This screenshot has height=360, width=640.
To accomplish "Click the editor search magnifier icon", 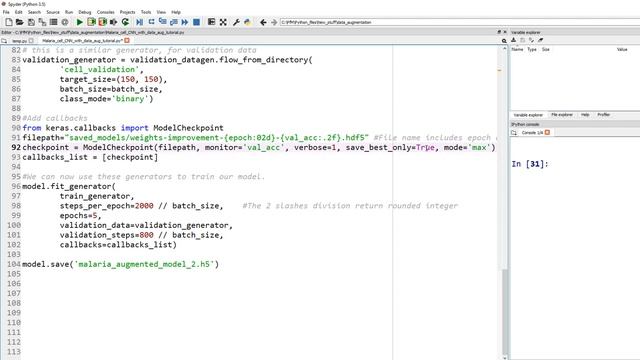I will (504, 41).
